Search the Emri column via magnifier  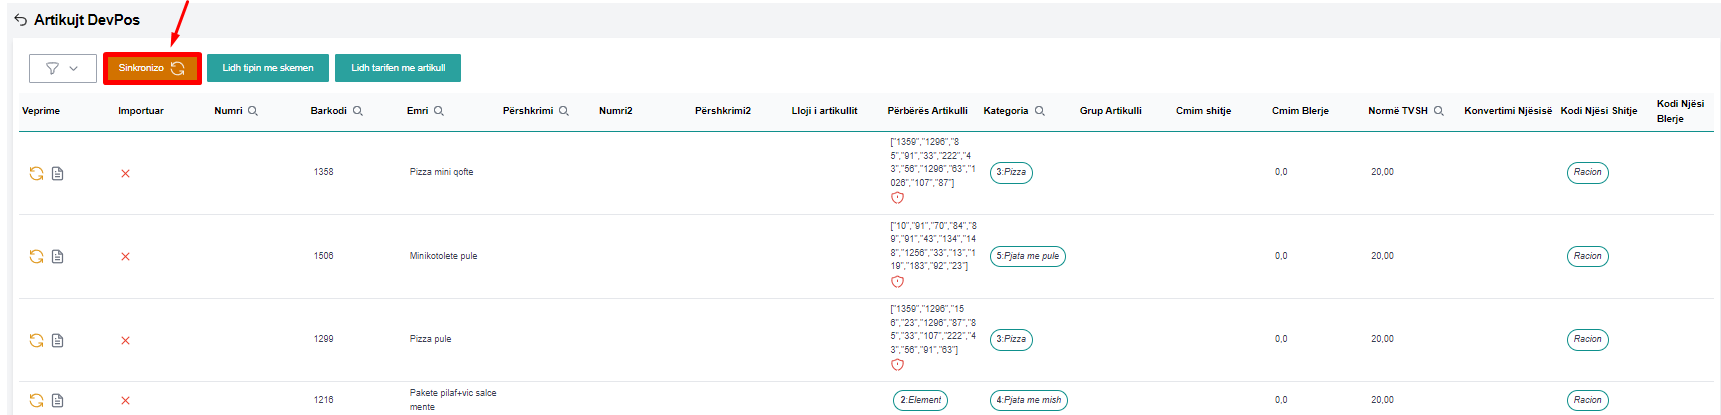point(439,111)
